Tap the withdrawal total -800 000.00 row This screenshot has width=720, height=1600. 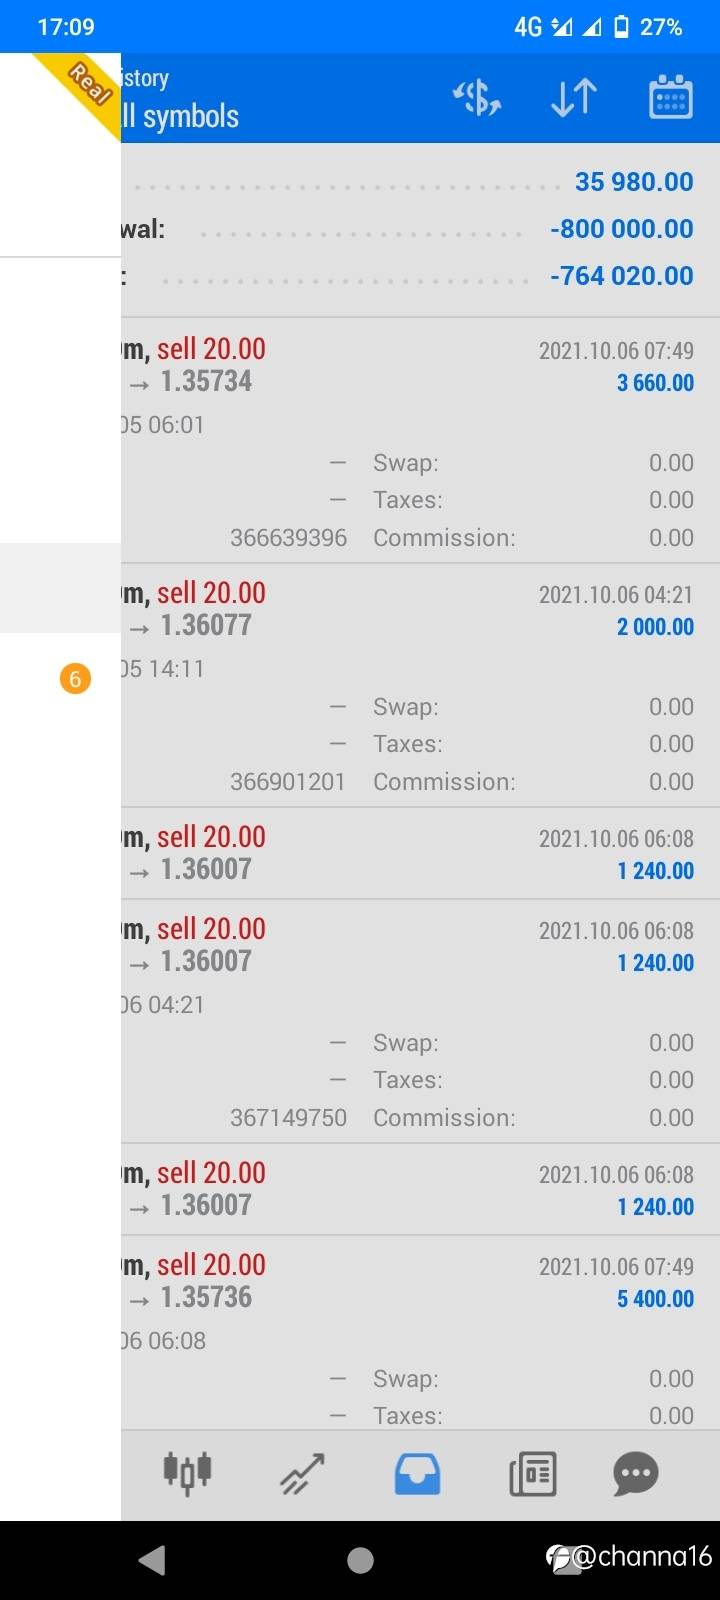tap(420, 229)
